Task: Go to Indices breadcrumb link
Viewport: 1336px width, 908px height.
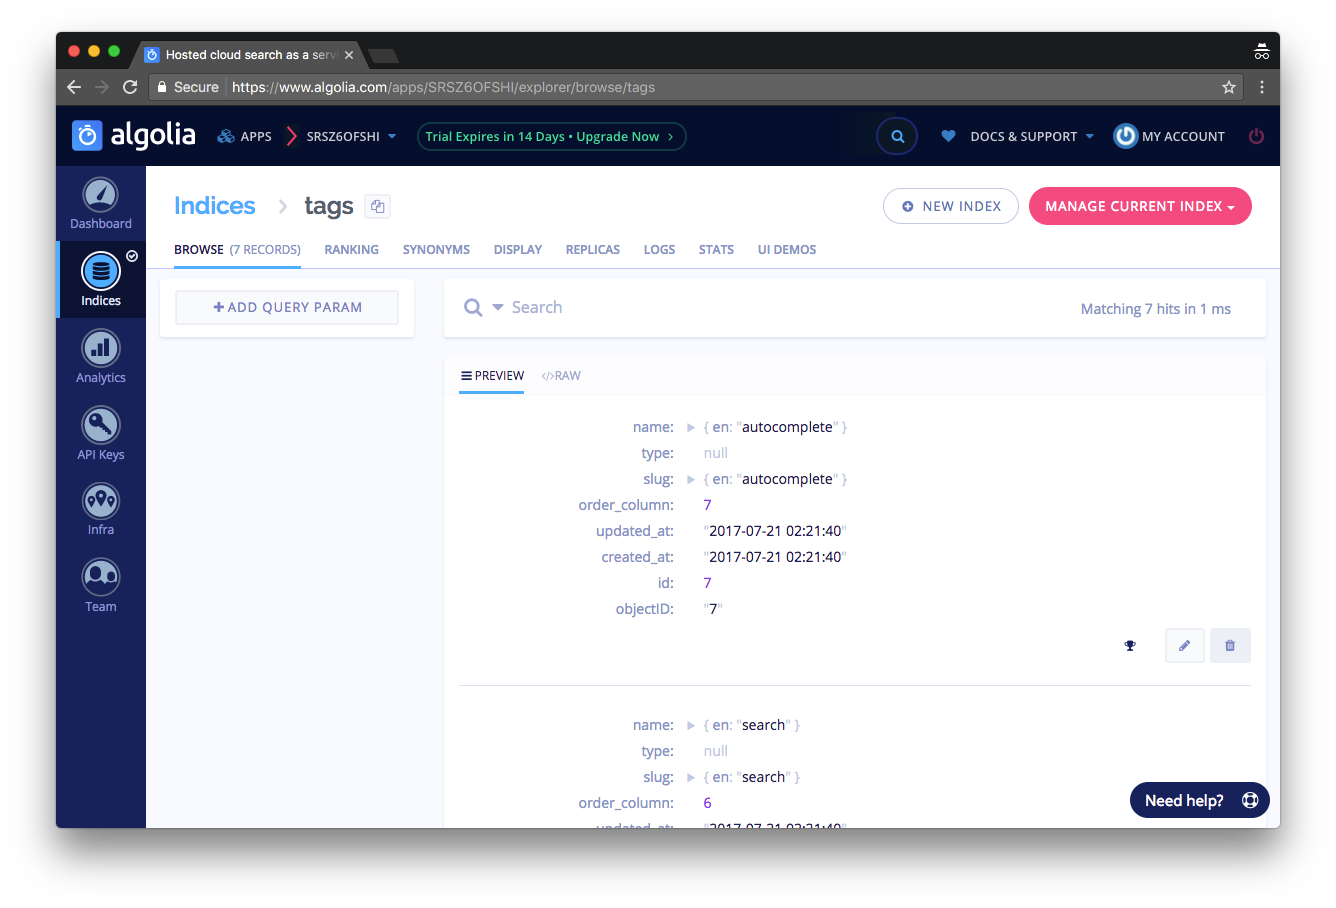Action: 215,206
